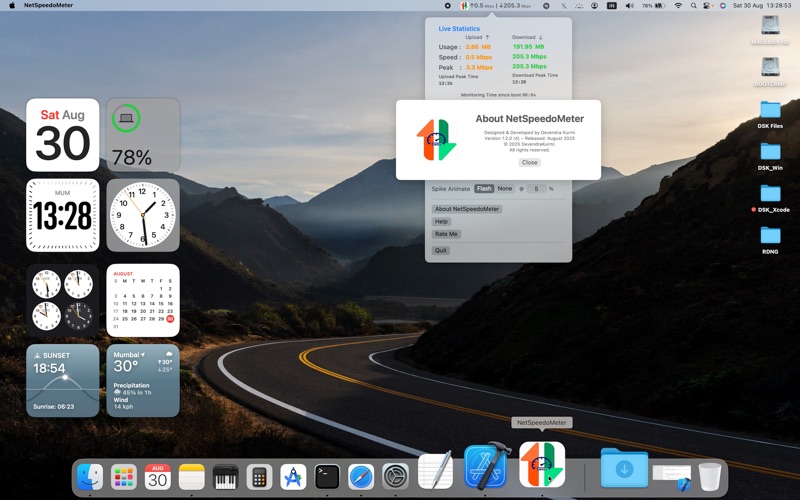Select the RDNG folder on desktop
Screen dimensions: 800x500
(x=770, y=240)
